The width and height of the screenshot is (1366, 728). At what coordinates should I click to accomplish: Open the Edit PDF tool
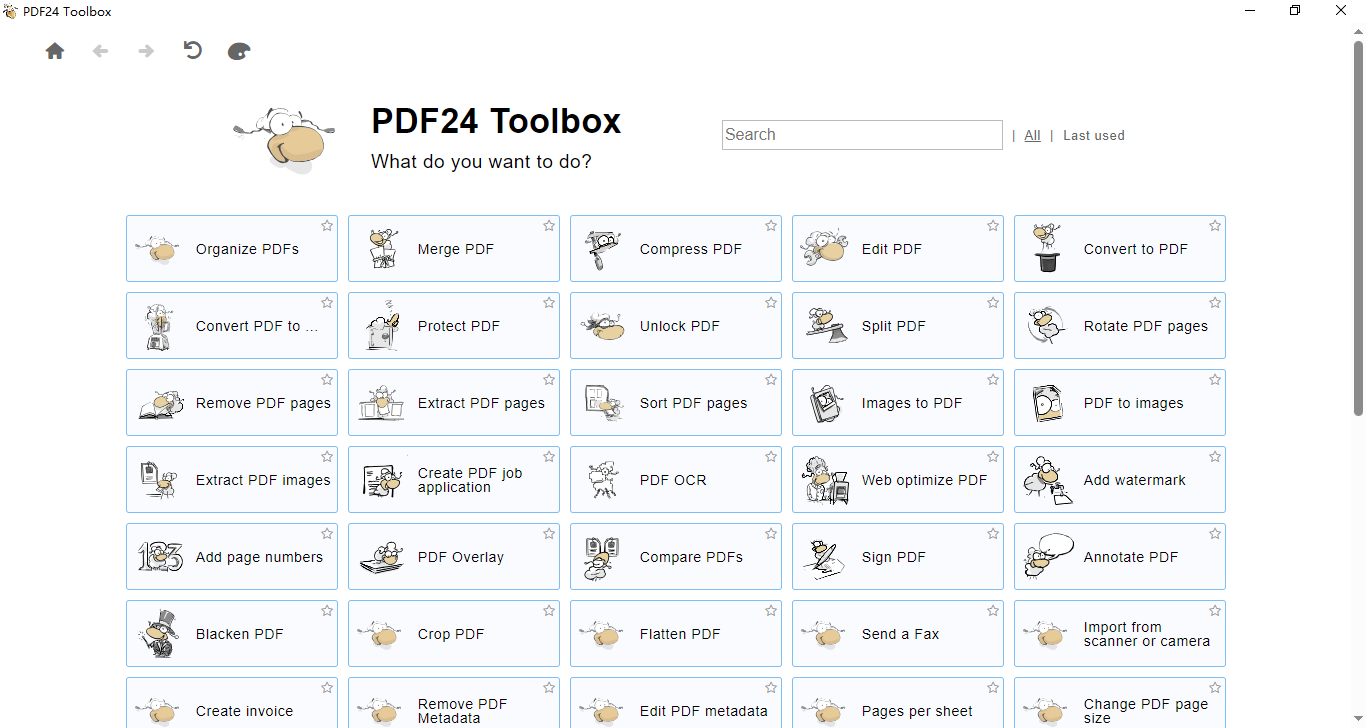click(x=898, y=249)
